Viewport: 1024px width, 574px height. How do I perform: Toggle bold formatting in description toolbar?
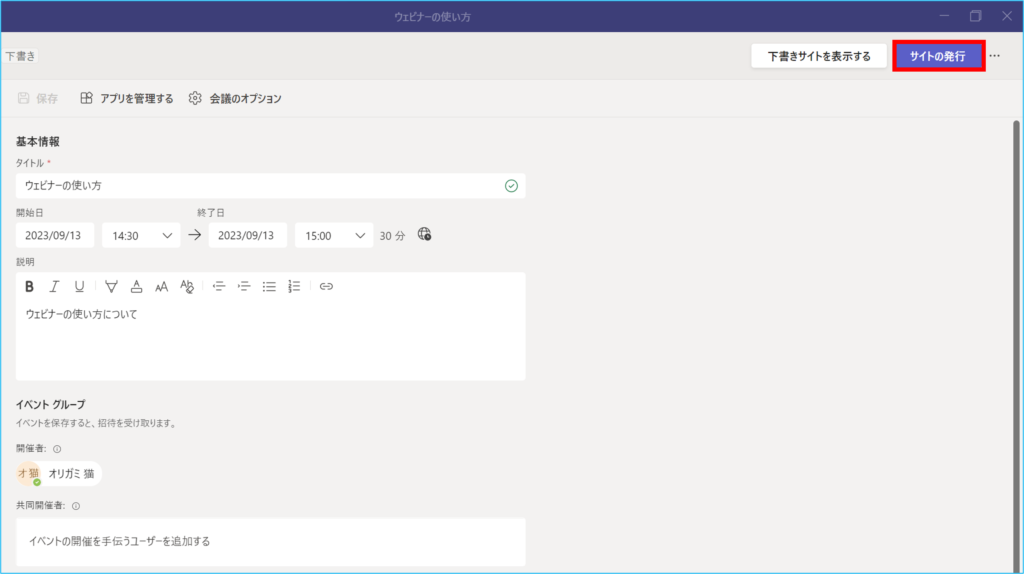(30, 286)
